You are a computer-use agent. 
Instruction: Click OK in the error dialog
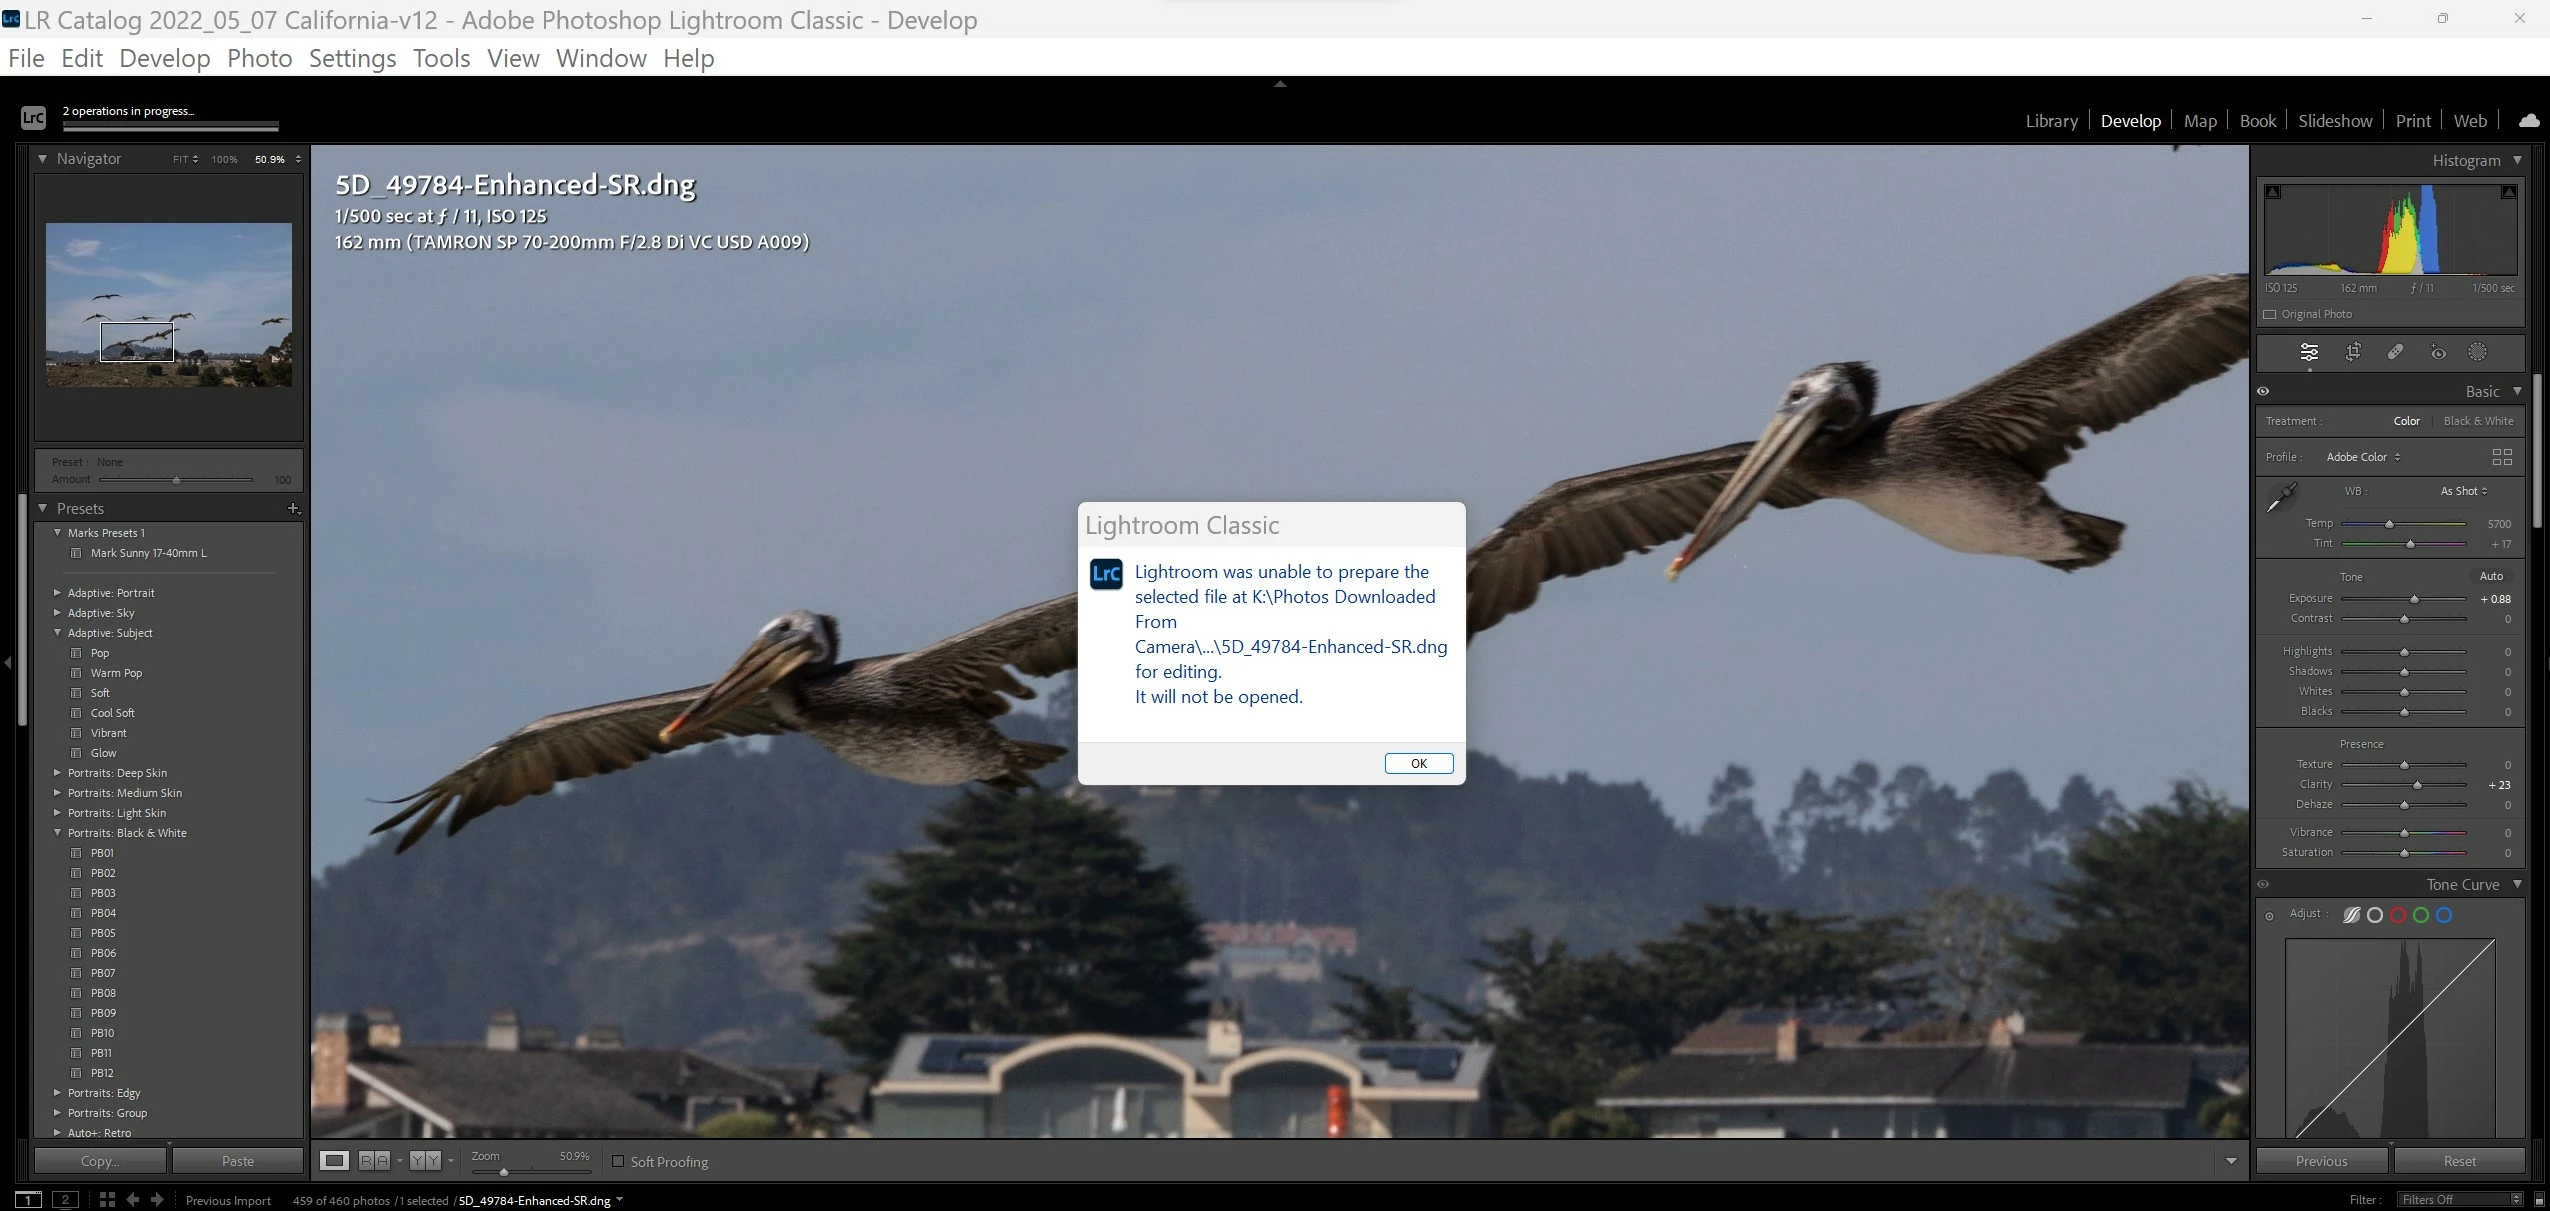pos(1418,763)
